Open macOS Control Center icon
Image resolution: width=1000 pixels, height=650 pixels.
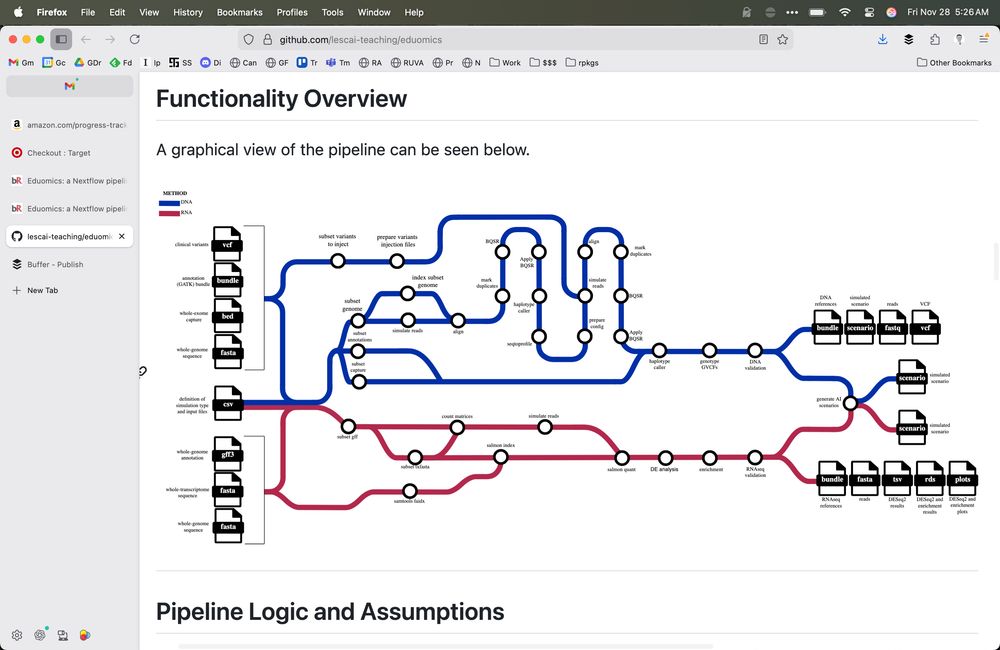[x=869, y=12]
